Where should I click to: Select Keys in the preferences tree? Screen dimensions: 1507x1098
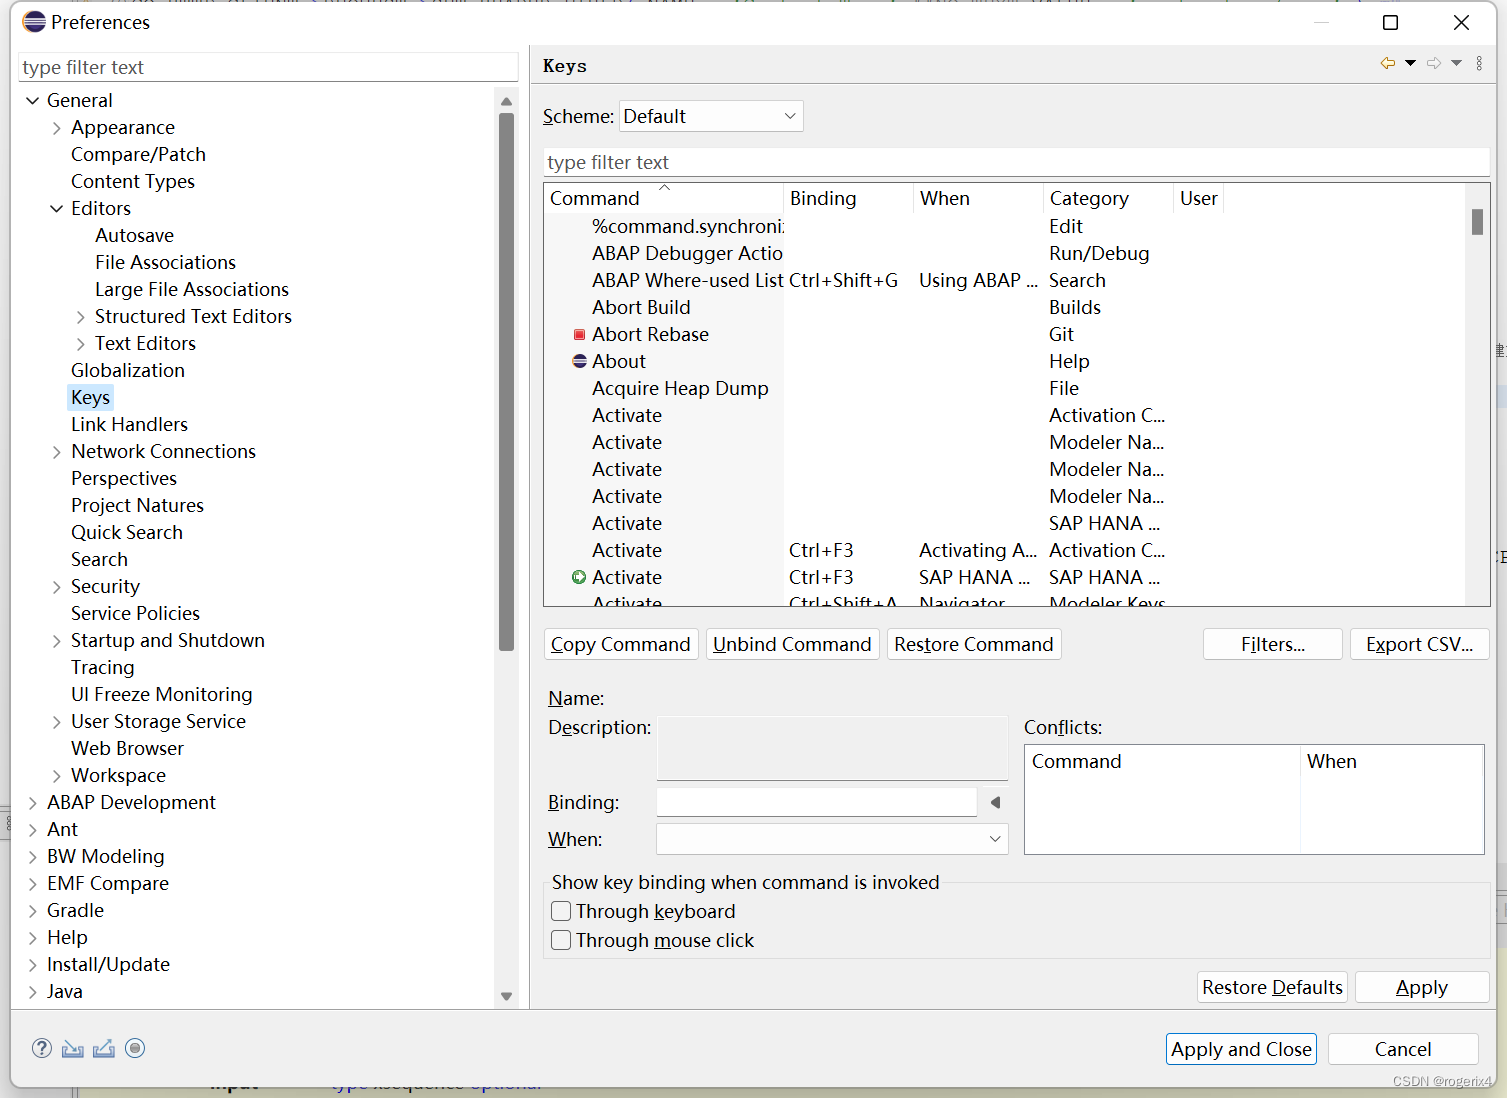pyautogui.click(x=90, y=397)
